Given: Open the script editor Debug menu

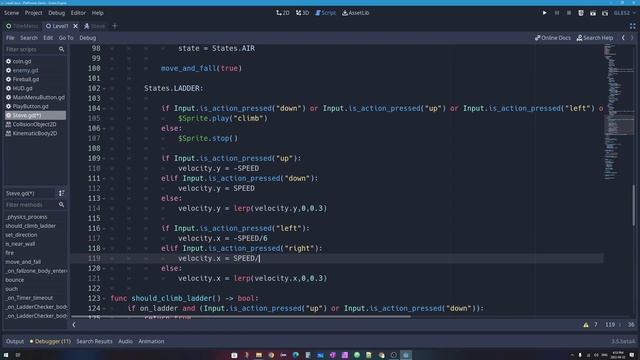Looking at the screenshot, I should (87, 38).
